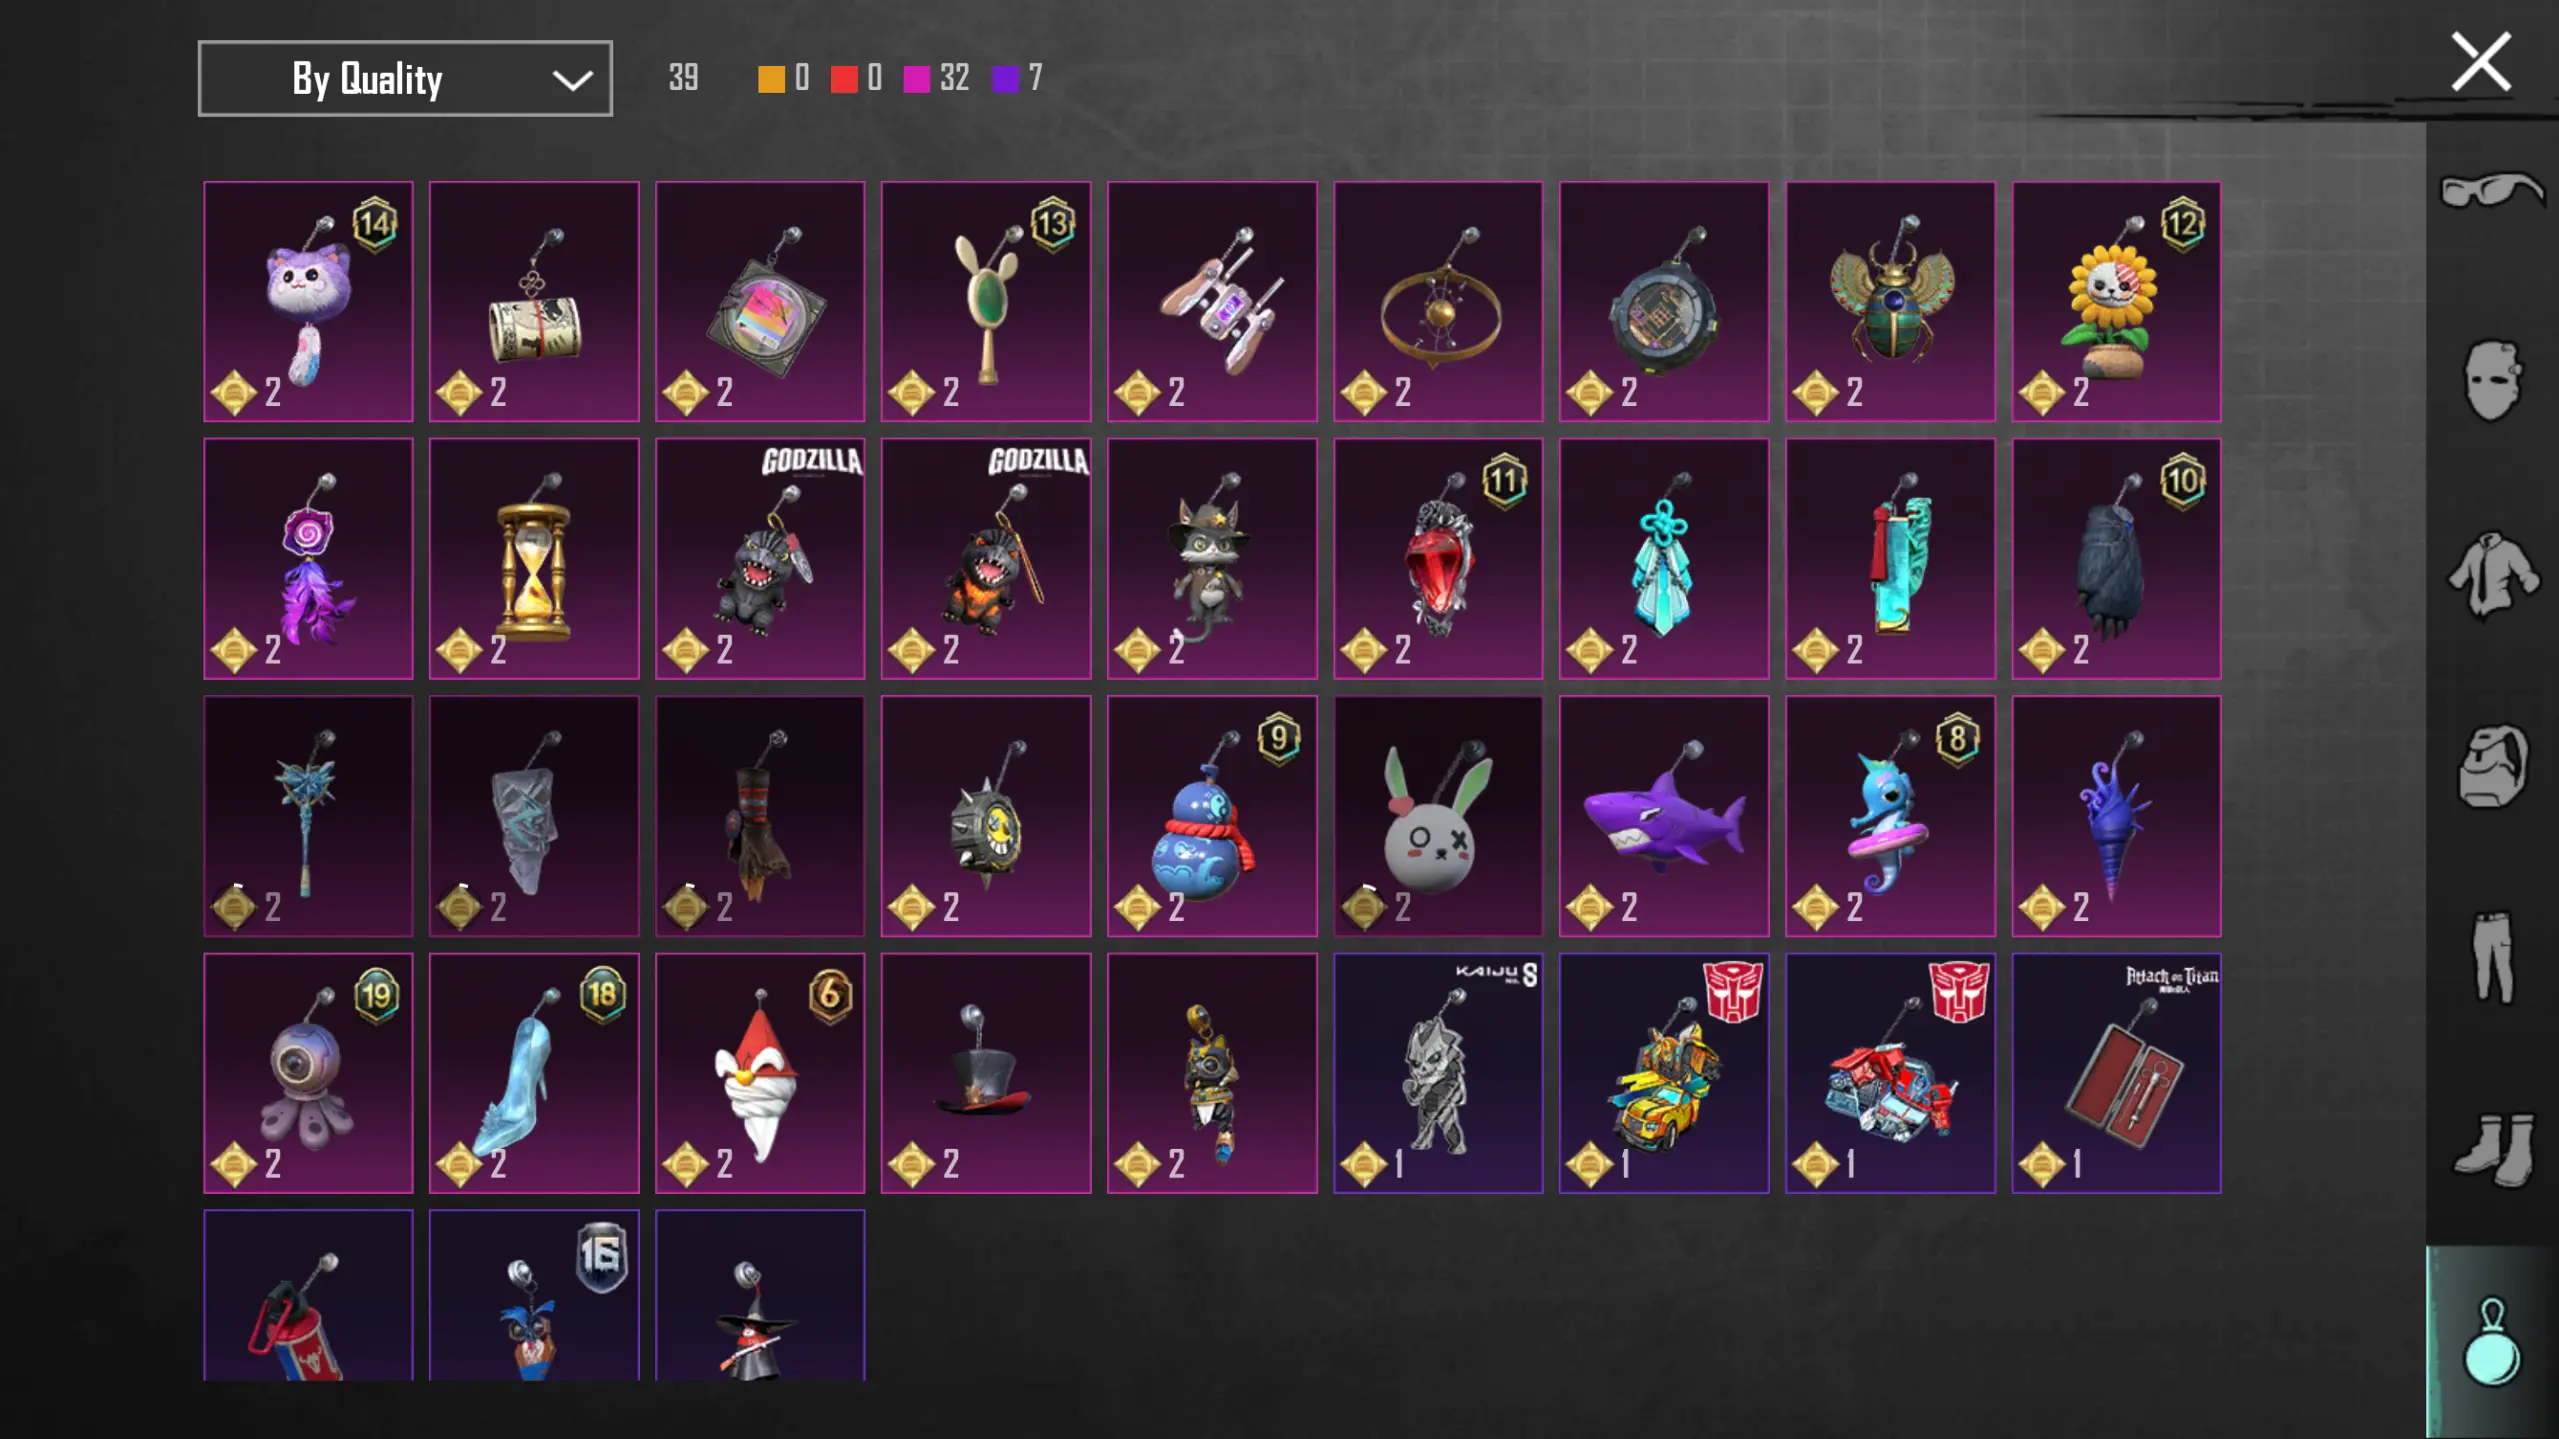2559x1439 pixels.
Task: Filter by the purple quality swatch
Action: (x=1005, y=78)
